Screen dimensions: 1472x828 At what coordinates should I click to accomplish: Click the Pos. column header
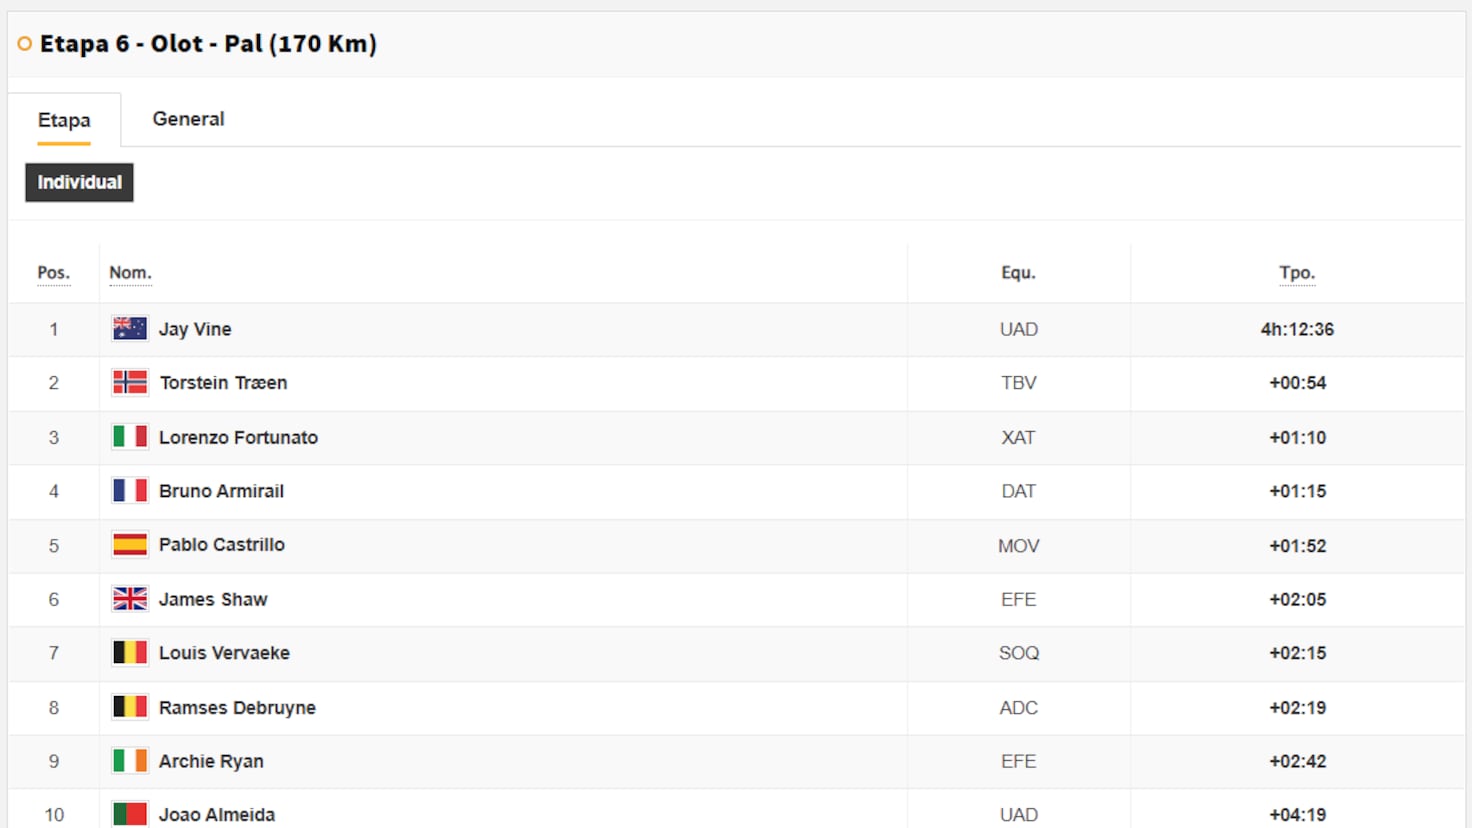[54, 273]
